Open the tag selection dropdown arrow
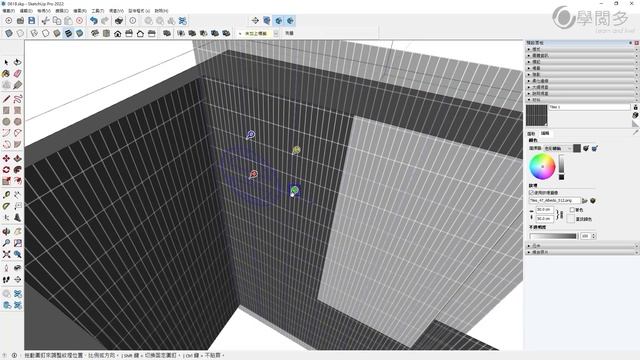Image resolution: width=640 pixels, height=360 pixels. click(276, 33)
